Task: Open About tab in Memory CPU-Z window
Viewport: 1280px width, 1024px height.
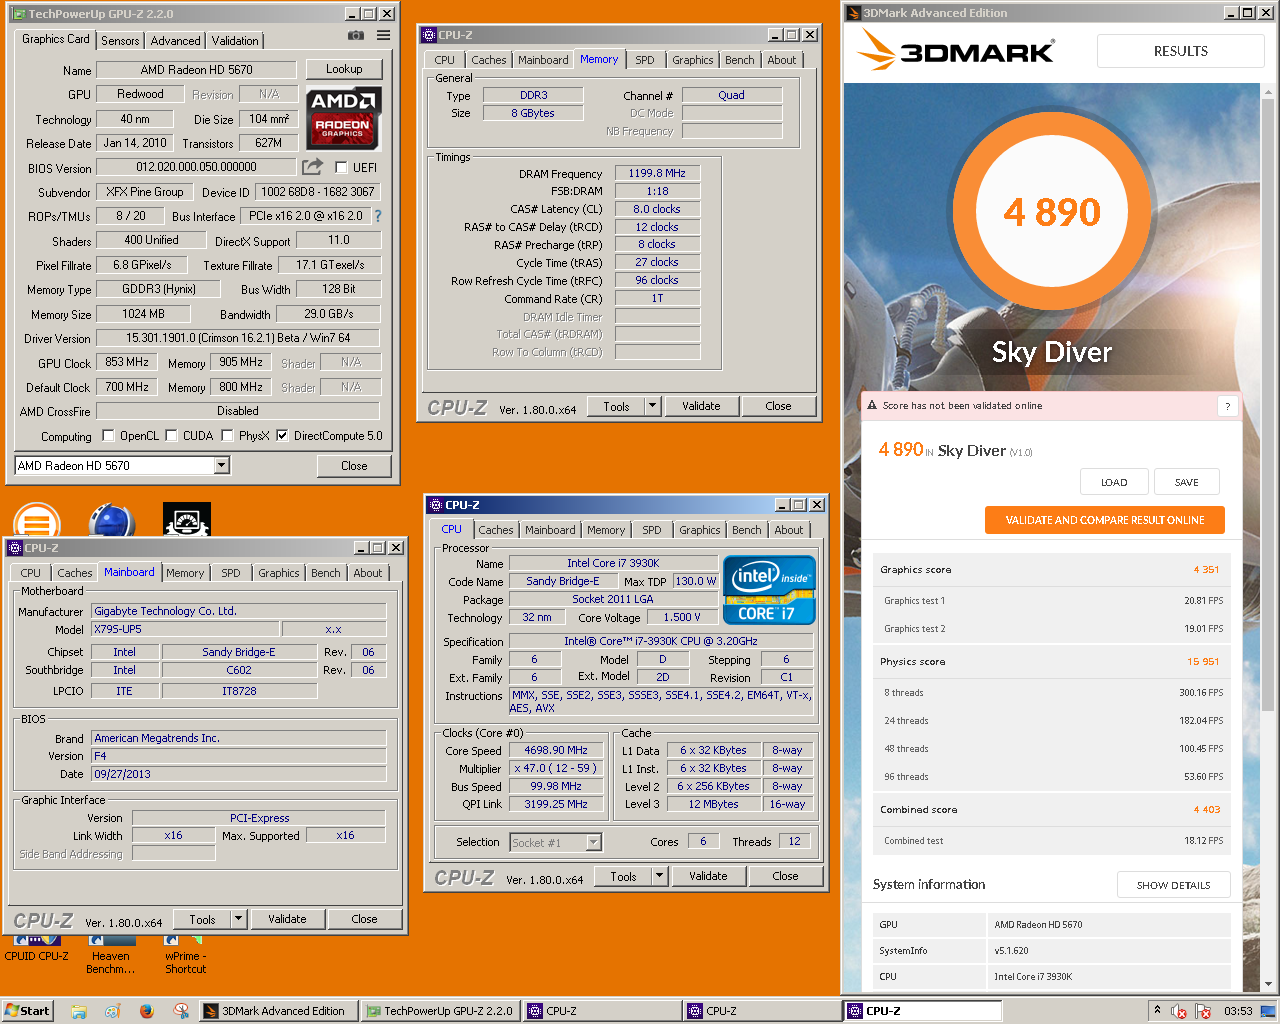Action: [x=782, y=60]
